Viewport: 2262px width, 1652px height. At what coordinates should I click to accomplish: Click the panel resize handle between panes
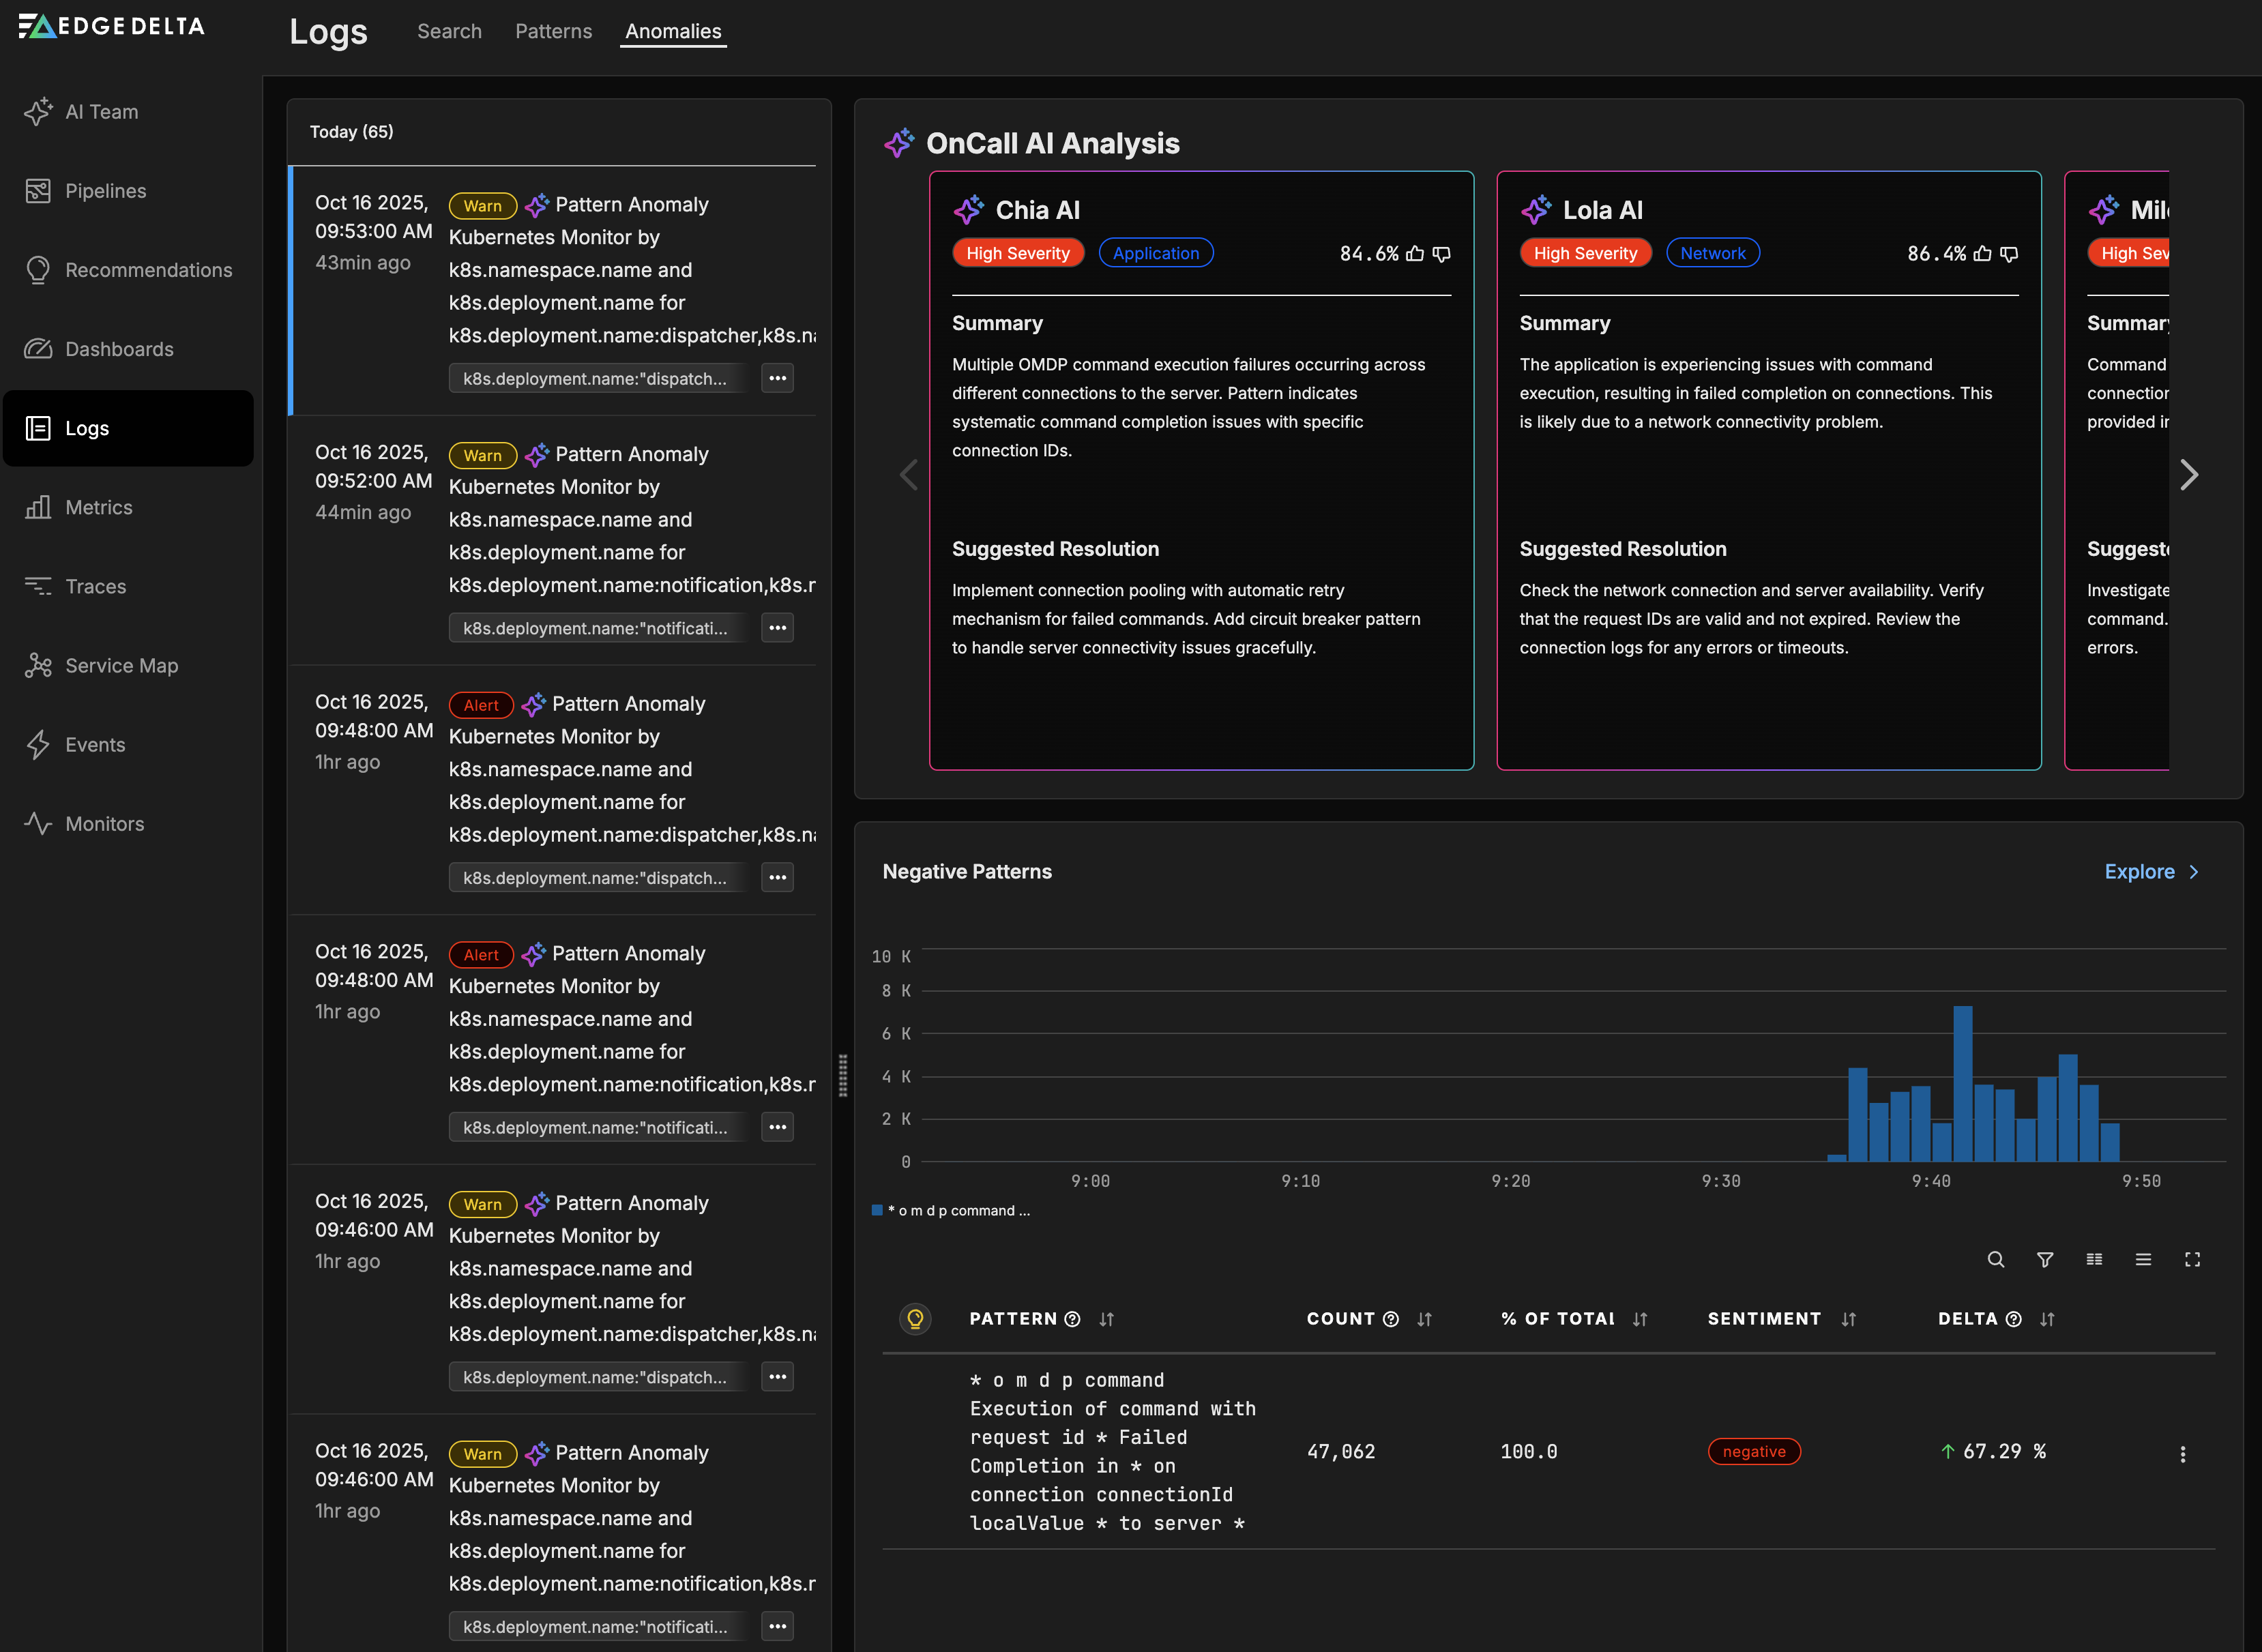coord(843,1075)
